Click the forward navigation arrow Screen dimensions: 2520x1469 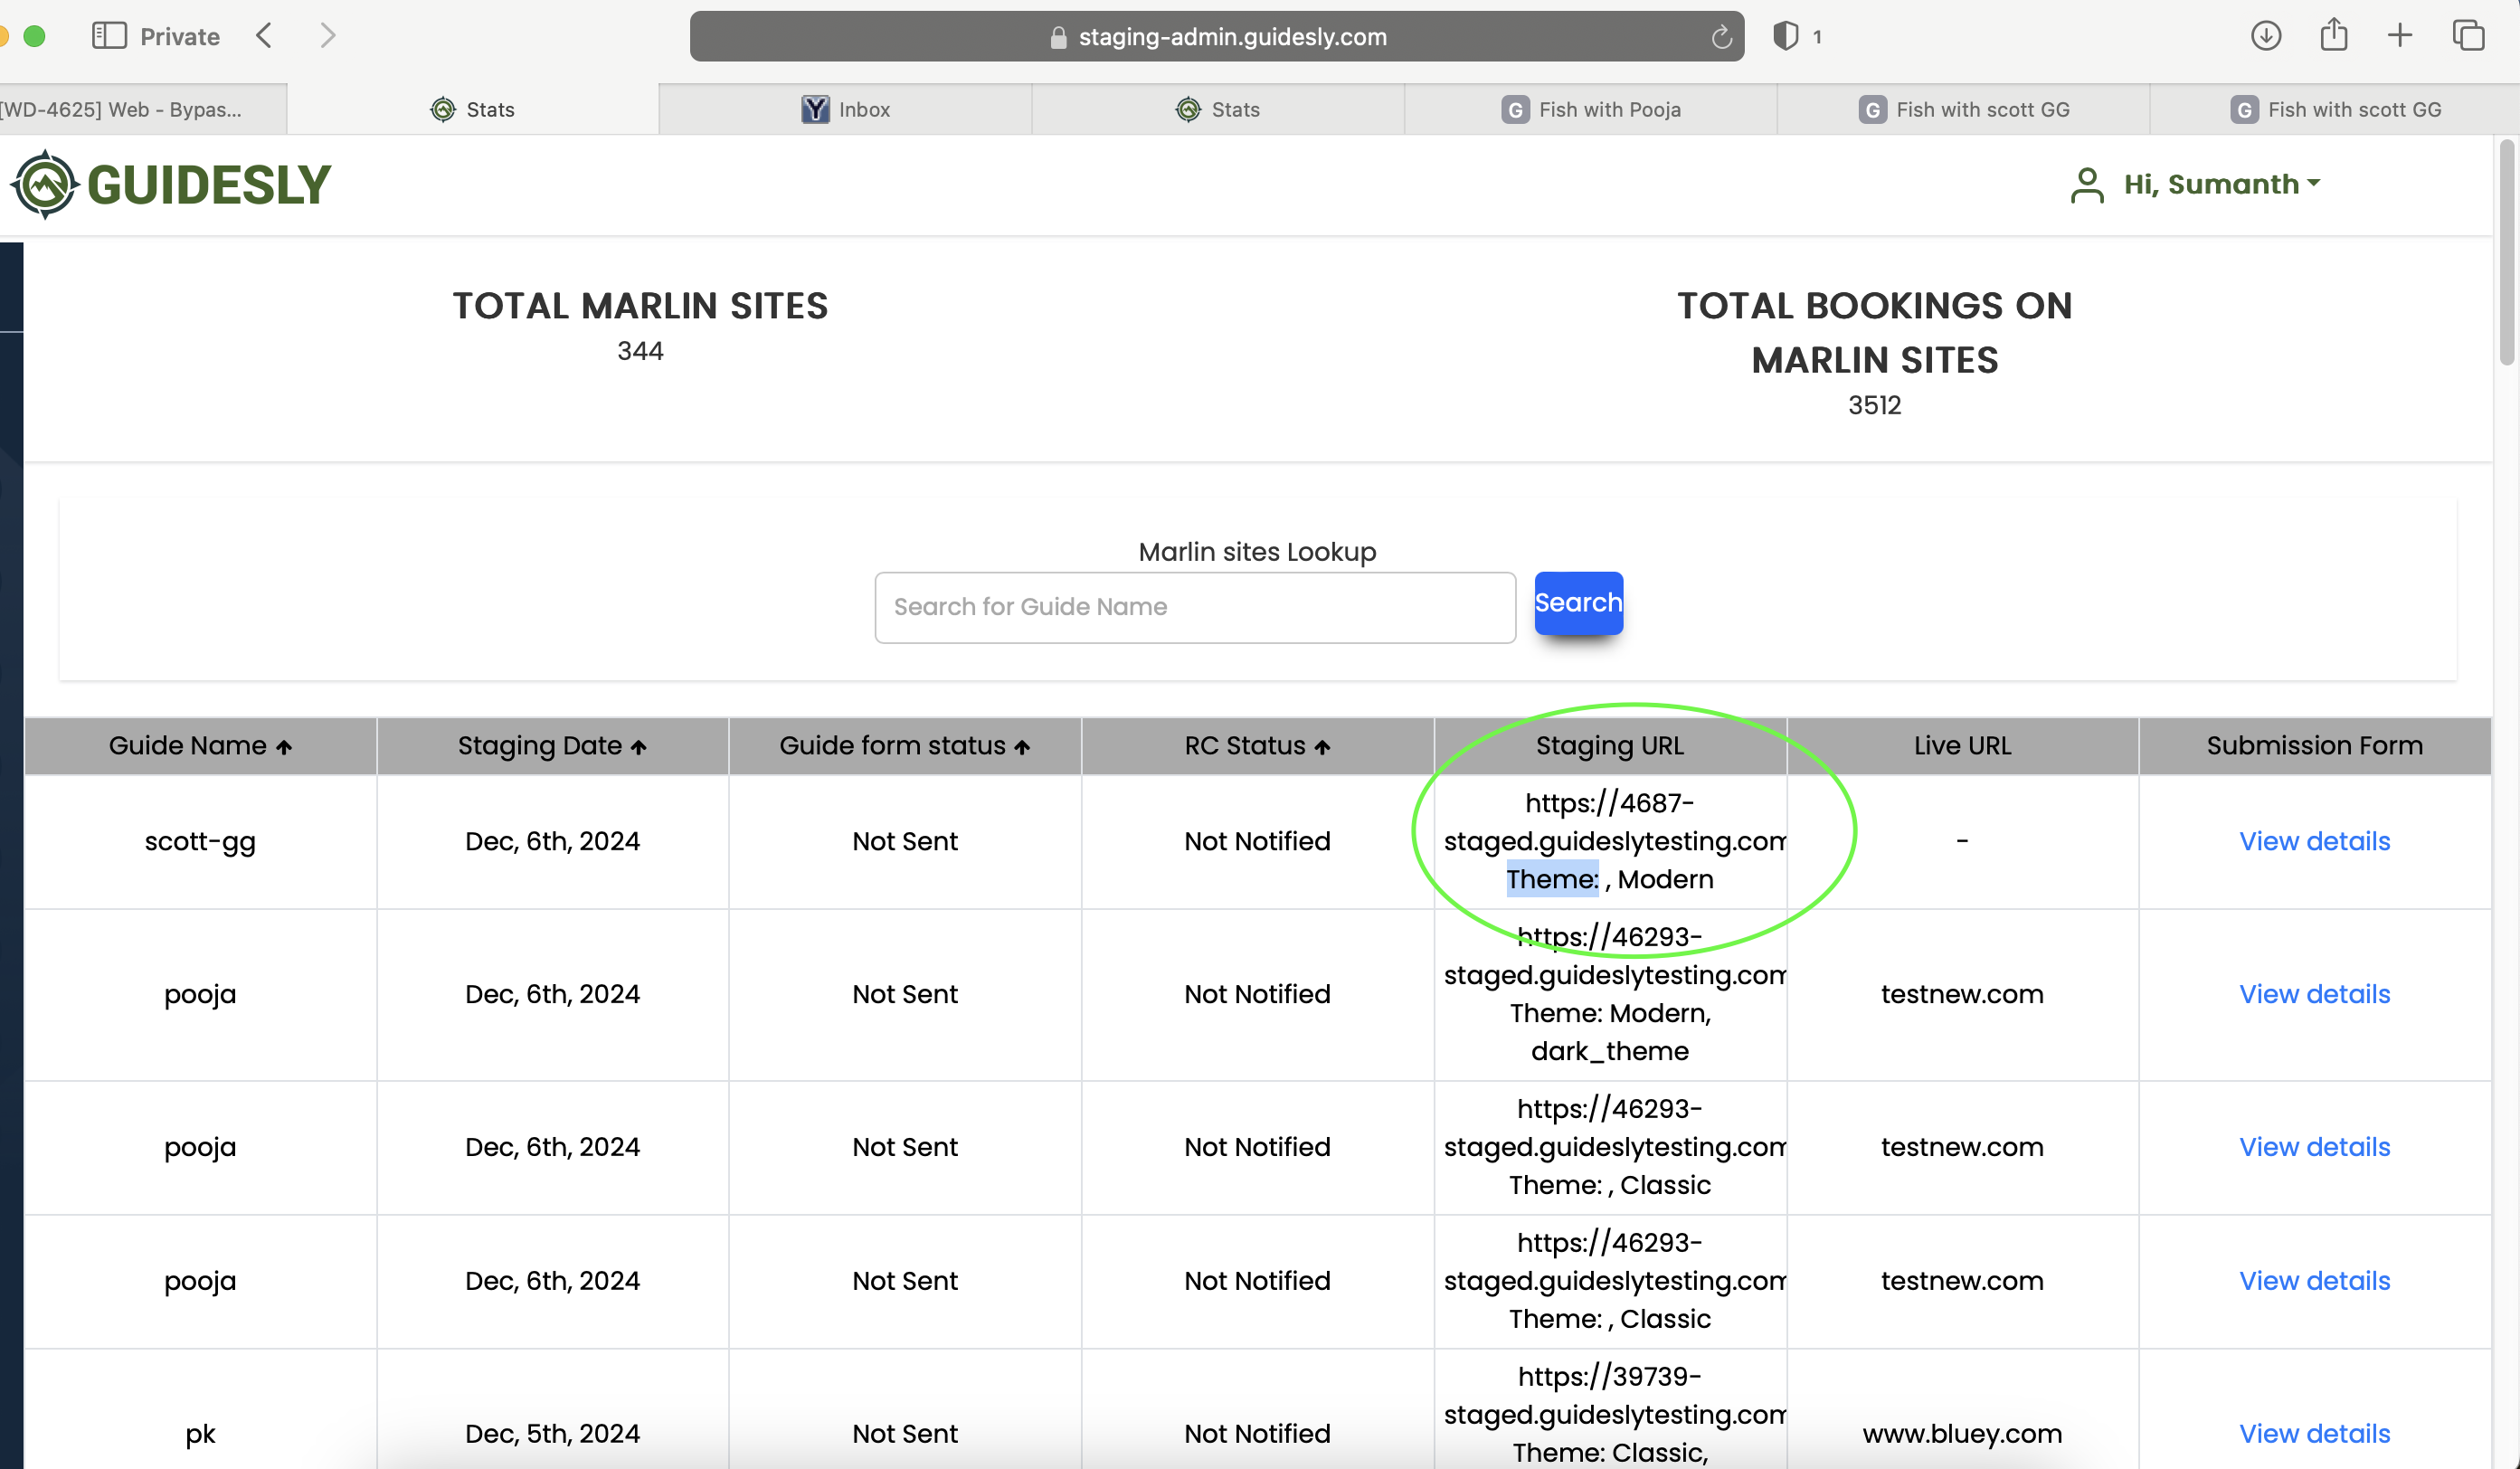point(328,36)
